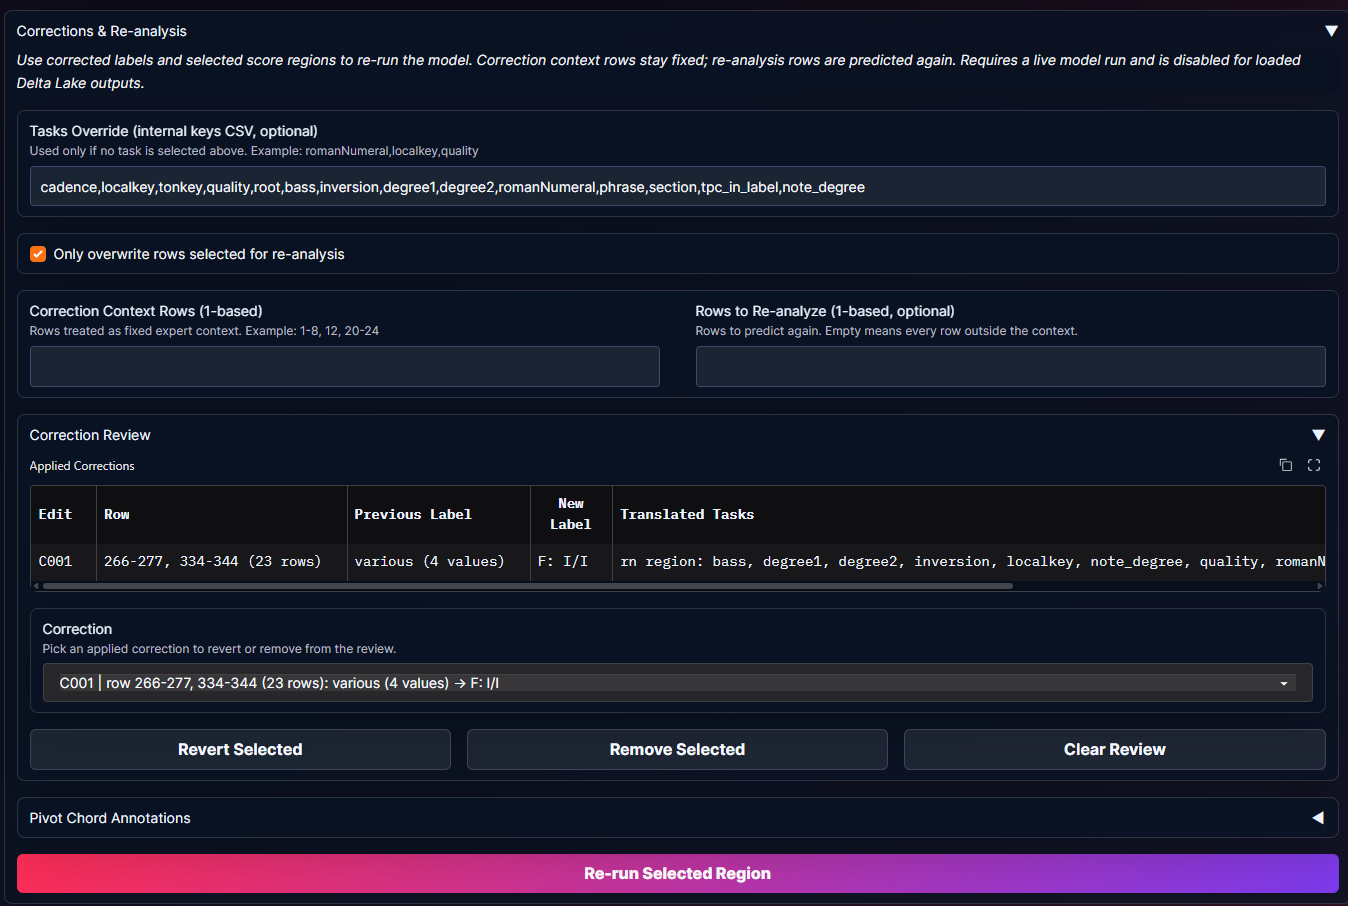Collapse the Correction Review panel
Screen dimensions: 1348x906
[x=1318, y=435]
